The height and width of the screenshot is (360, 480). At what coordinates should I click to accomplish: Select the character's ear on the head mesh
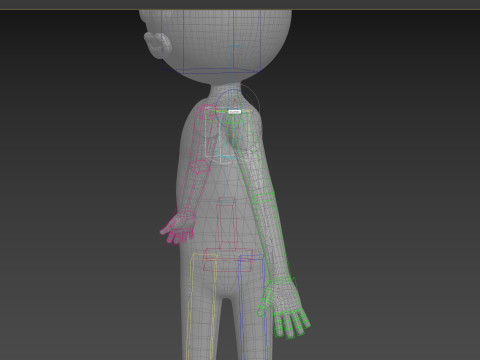(x=158, y=46)
